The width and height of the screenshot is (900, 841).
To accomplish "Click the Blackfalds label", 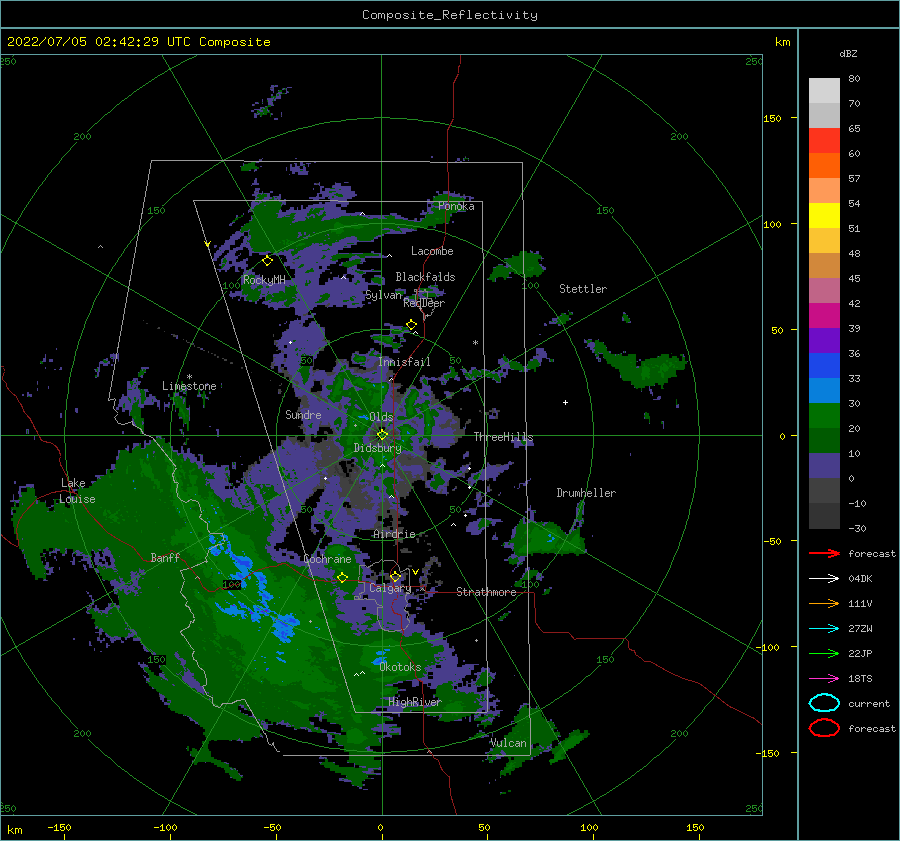I will tap(425, 277).
